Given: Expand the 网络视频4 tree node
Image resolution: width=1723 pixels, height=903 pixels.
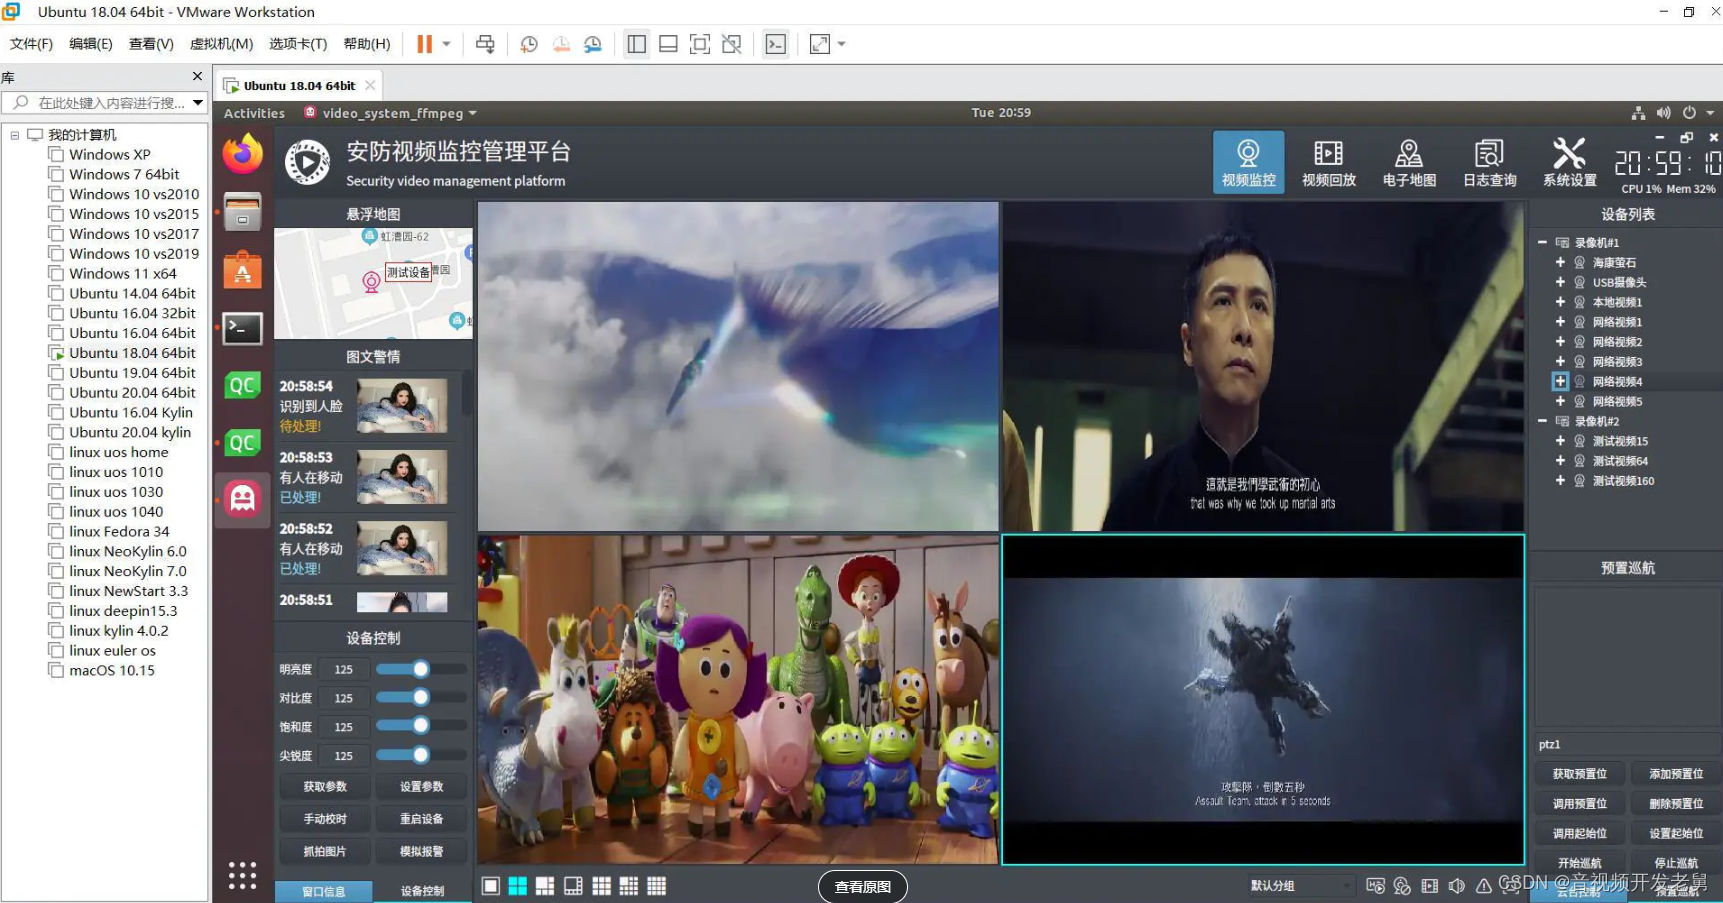Looking at the screenshot, I should pyautogui.click(x=1559, y=381).
